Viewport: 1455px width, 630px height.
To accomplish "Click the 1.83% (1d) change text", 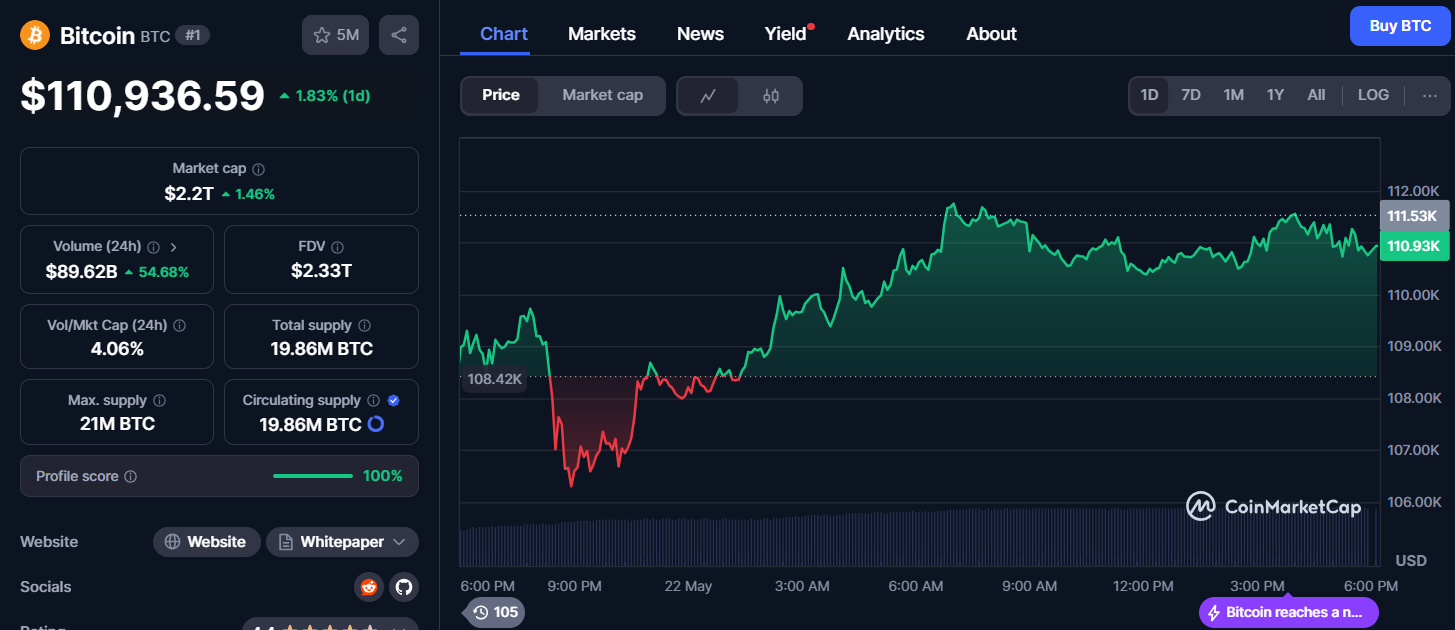I will [333, 96].
